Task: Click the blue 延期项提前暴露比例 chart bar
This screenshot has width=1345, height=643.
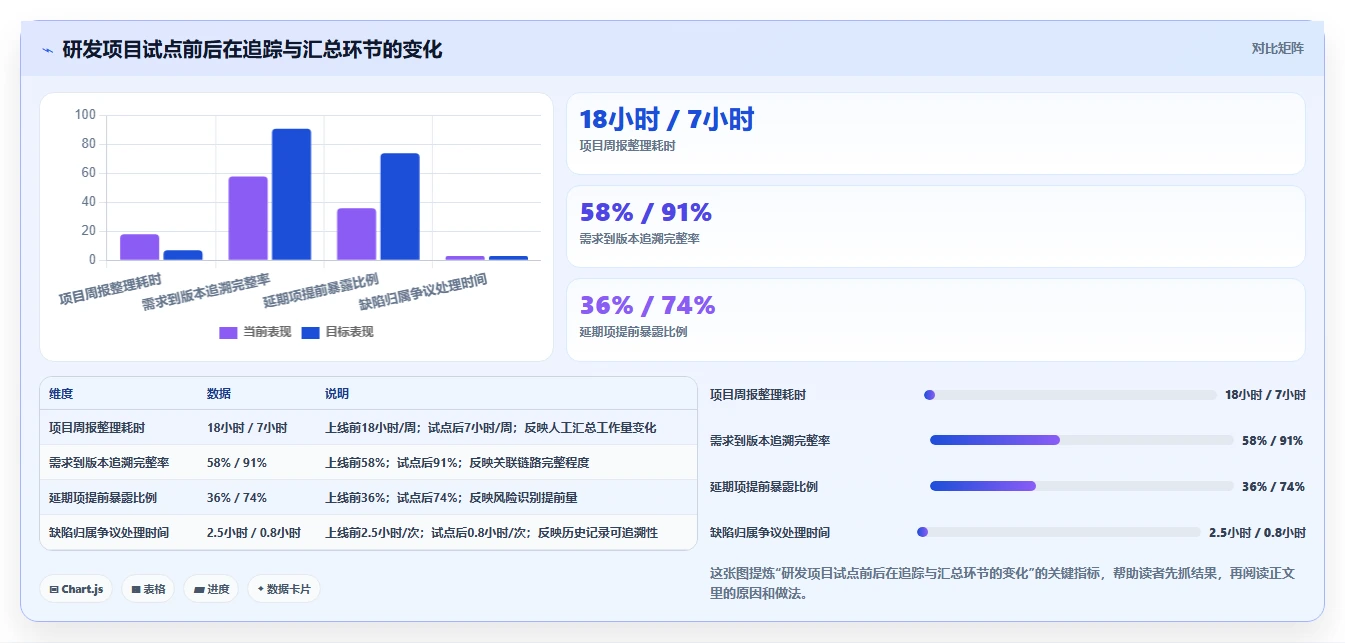Action: pos(400,206)
